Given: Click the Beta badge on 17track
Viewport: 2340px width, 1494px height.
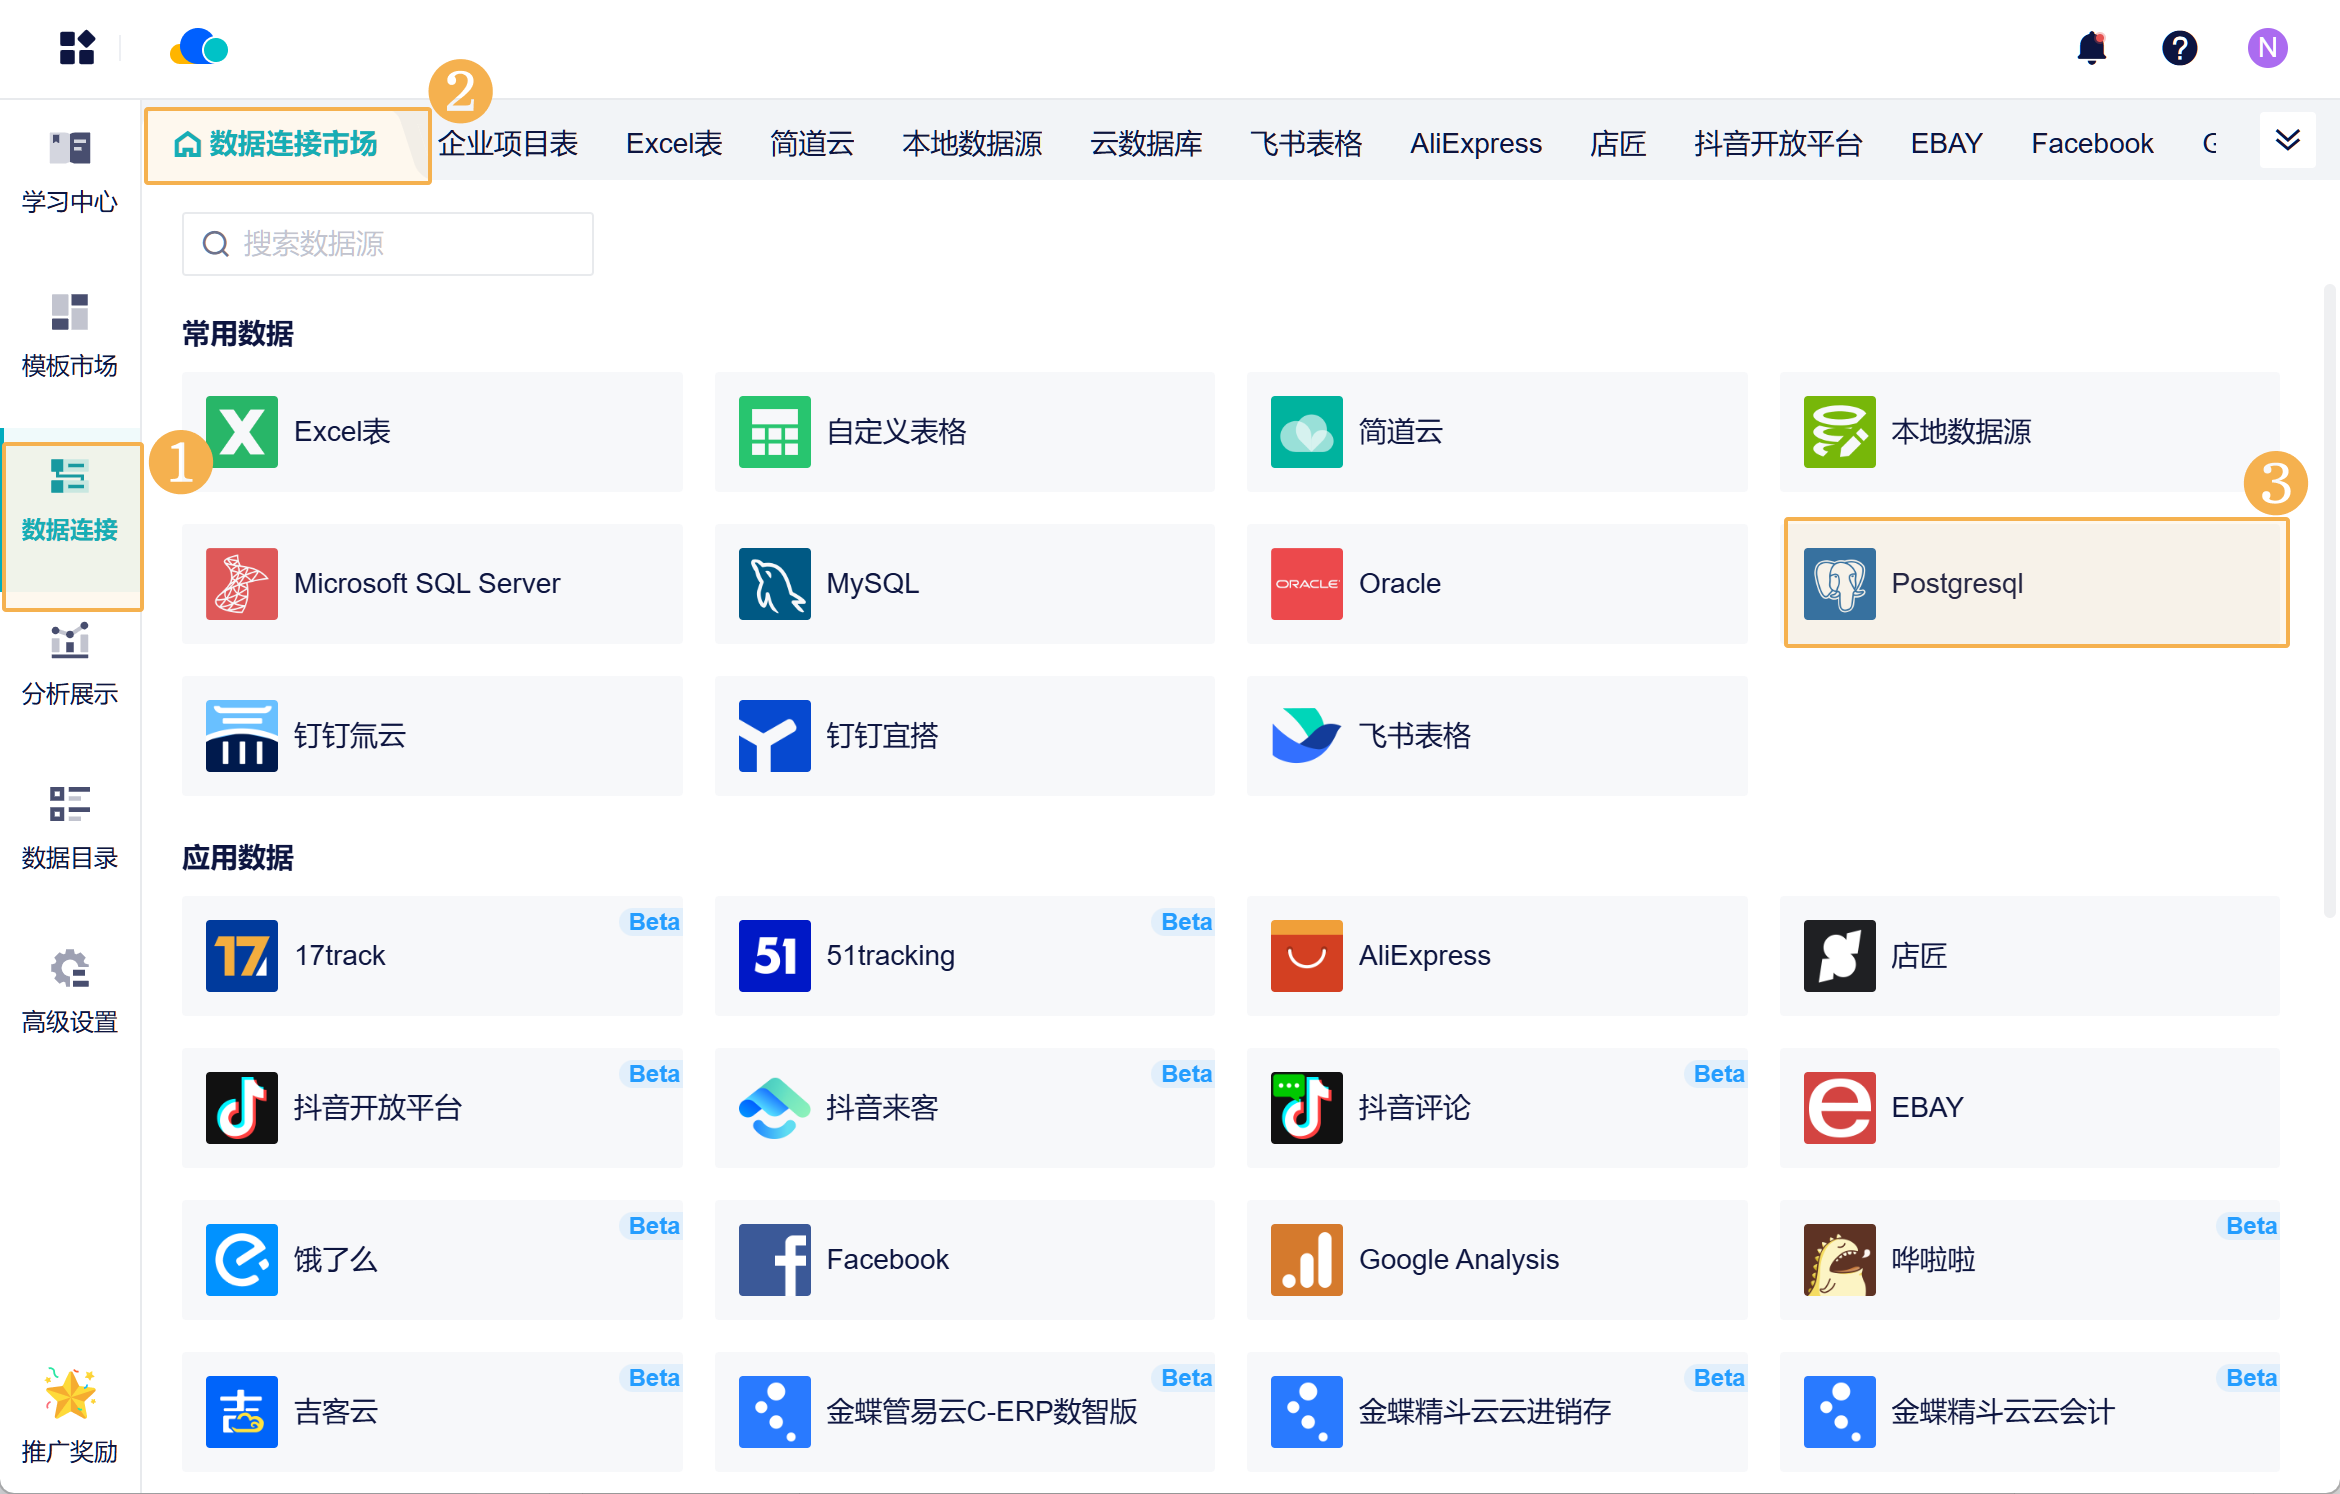Looking at the screenshot, I should (x=654, y=922).
